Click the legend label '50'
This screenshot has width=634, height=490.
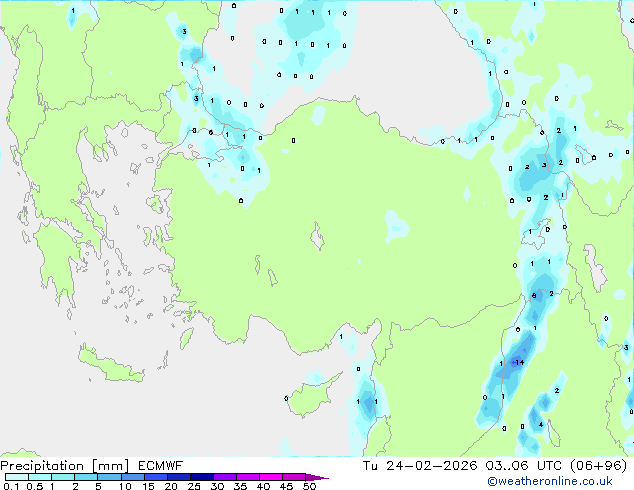point(309,486)
